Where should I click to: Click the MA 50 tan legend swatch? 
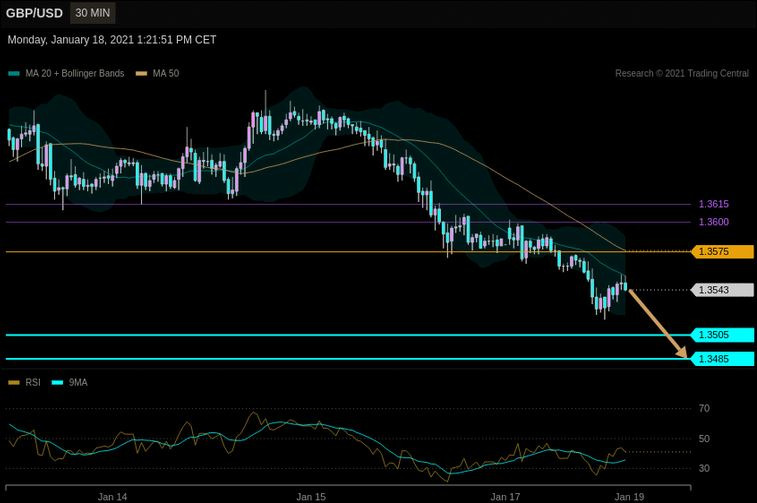pyautogui.click(x=141, y=74)
